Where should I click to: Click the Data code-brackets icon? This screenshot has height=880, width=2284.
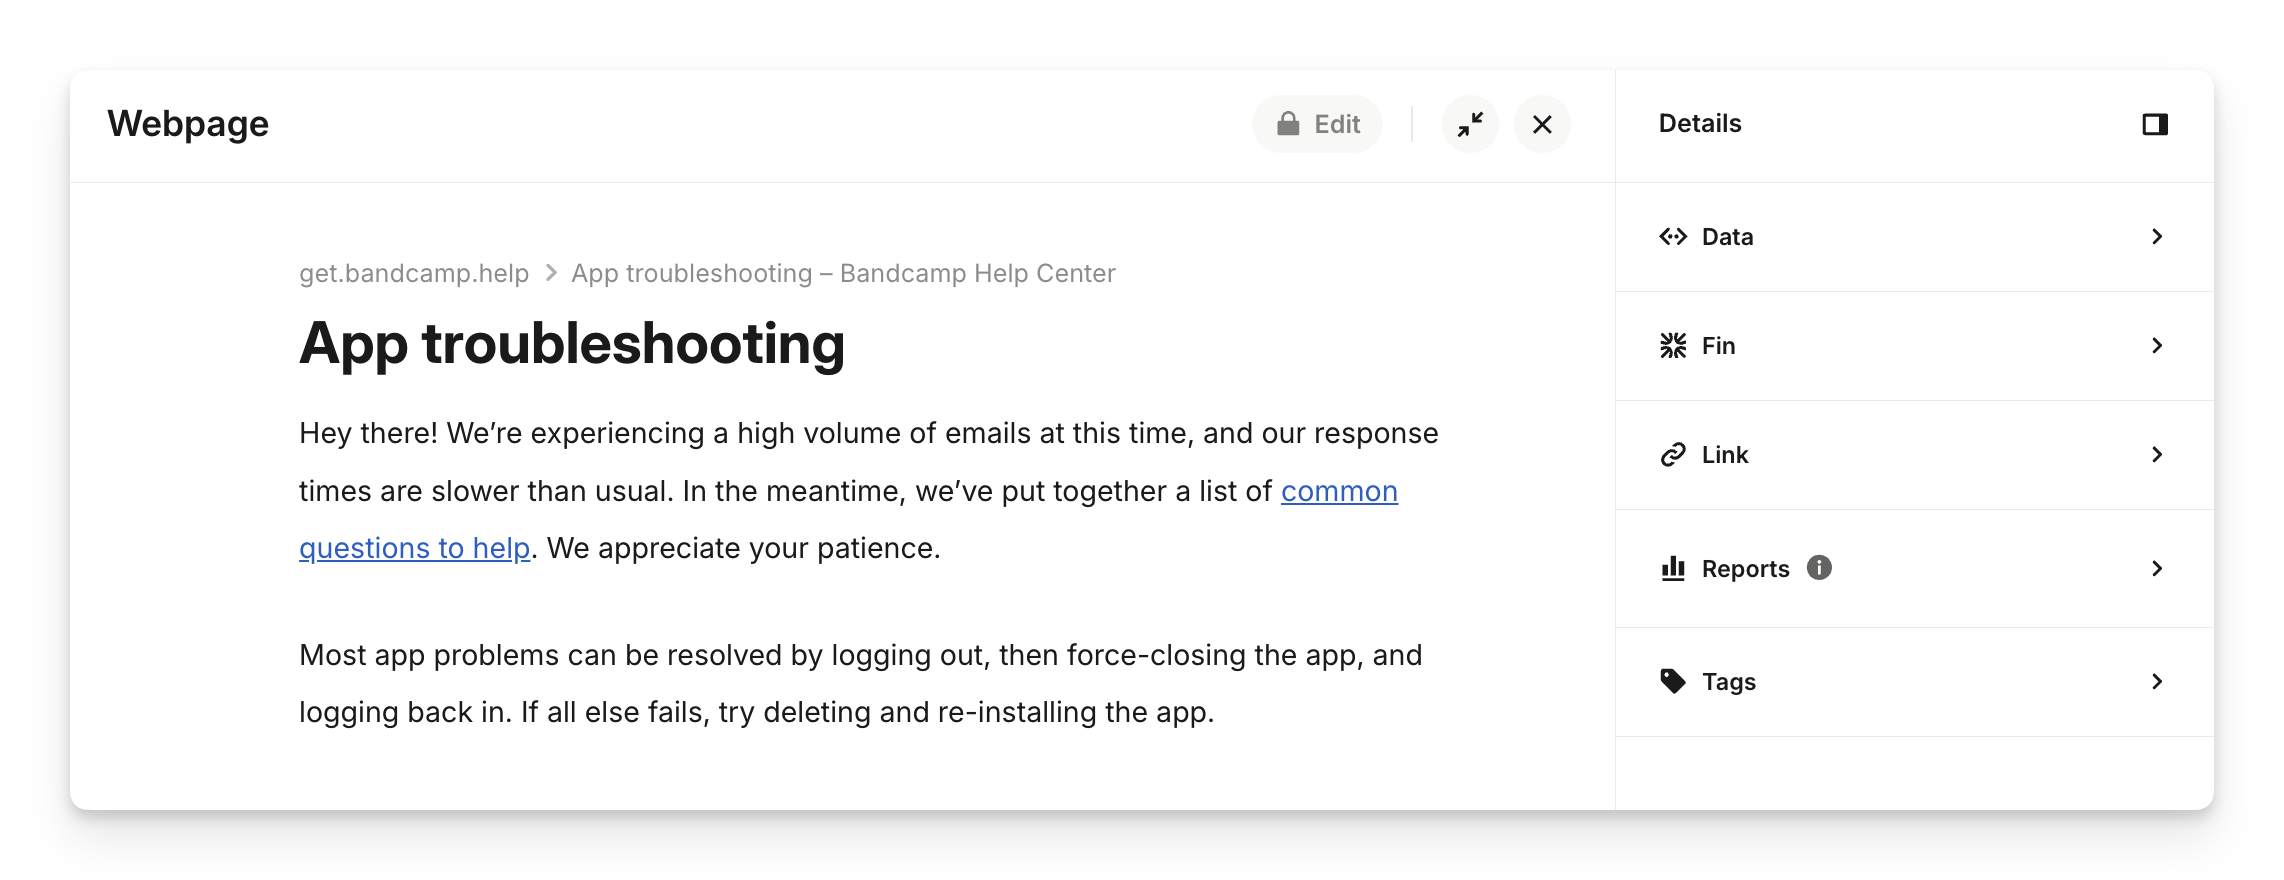tap(1673, 237)
